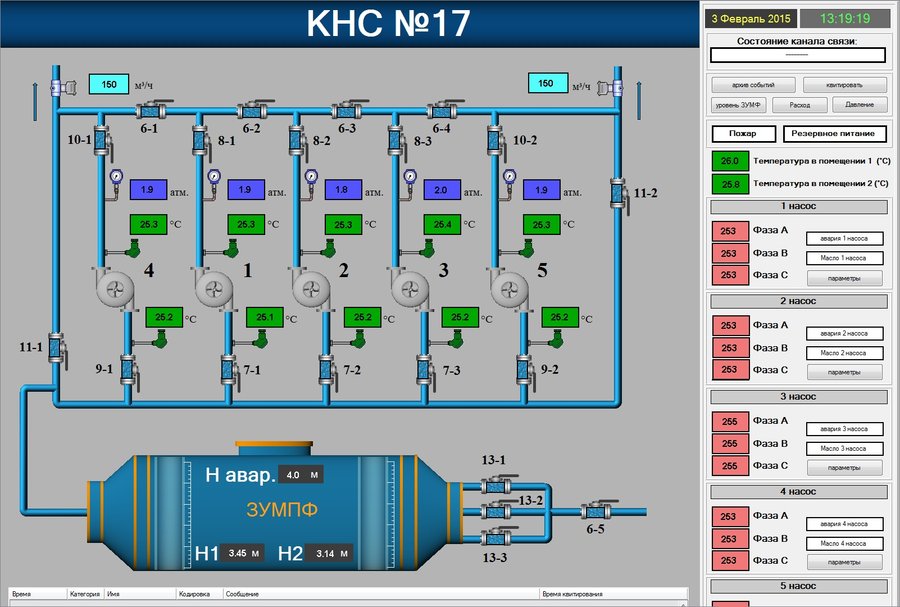Click the Резервное питание indicator
The height and width of the screenshot is (607, 900).
tap(834, 133)
